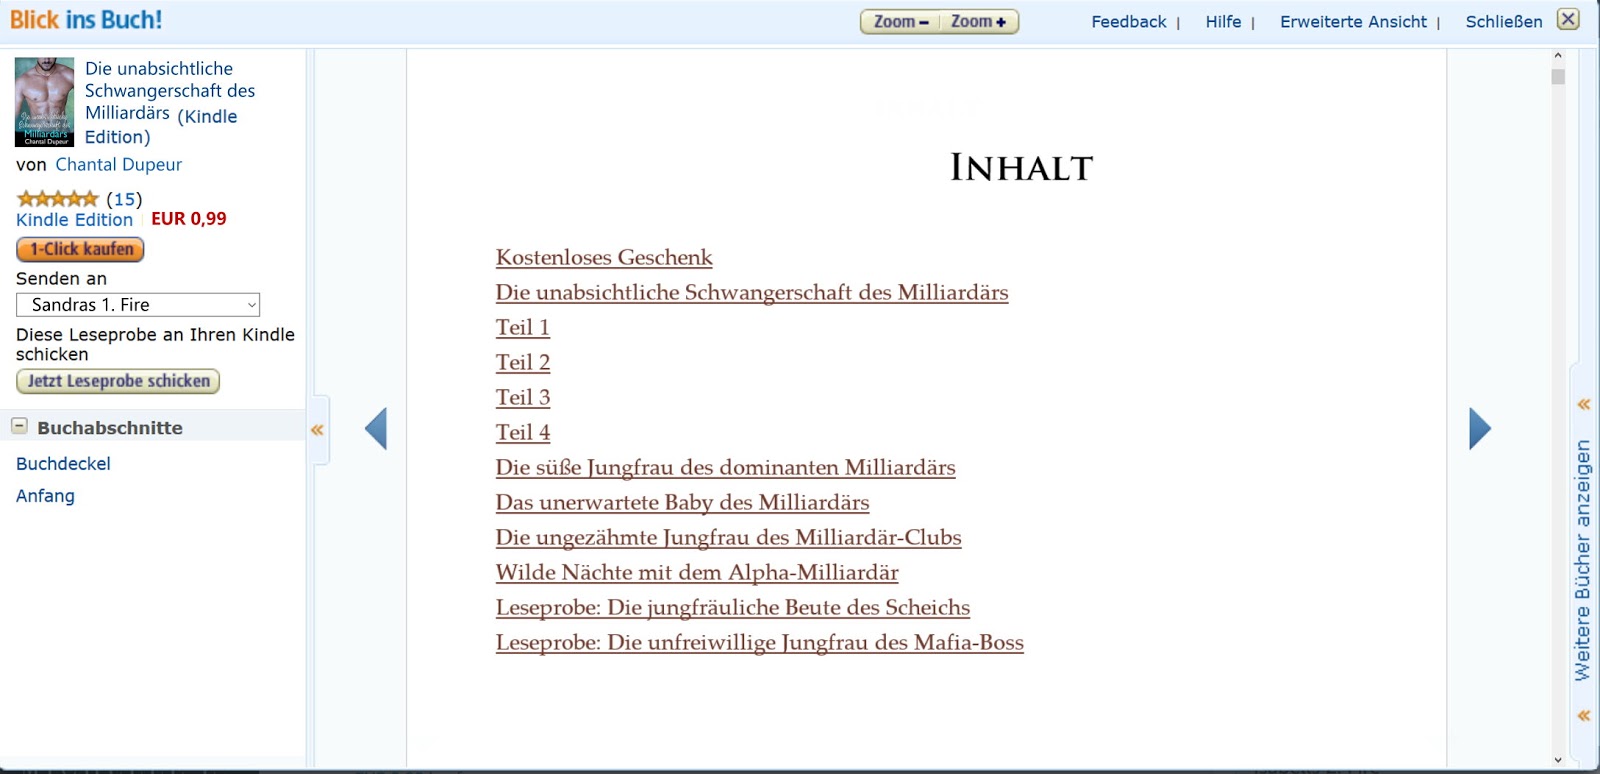Open Das unerwartete Baby des Milliardärs
The image size is (1600, 774).
coord(682,503)
